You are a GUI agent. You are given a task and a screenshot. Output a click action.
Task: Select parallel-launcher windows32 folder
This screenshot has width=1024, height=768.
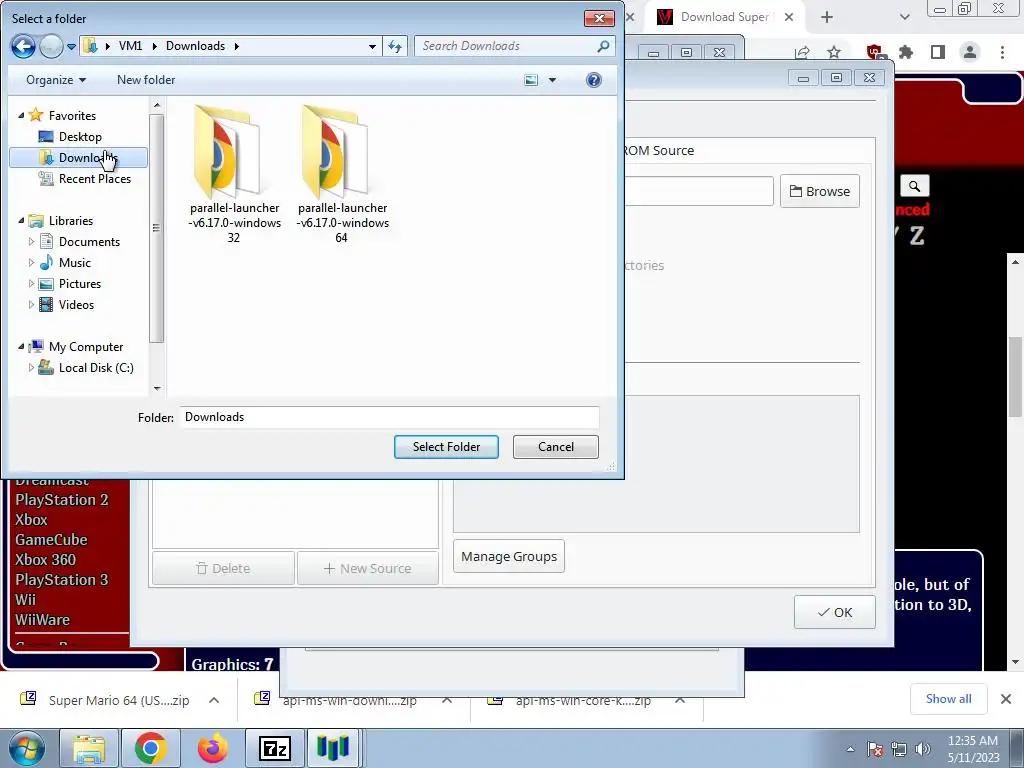[x=234, y=174]
